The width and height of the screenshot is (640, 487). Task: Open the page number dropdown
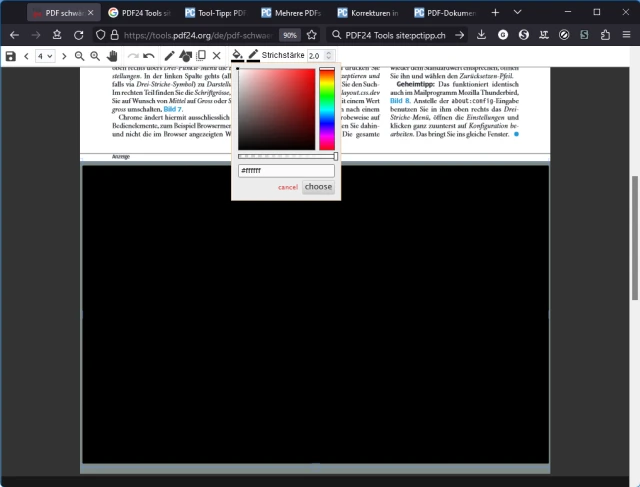pos(45,56)
